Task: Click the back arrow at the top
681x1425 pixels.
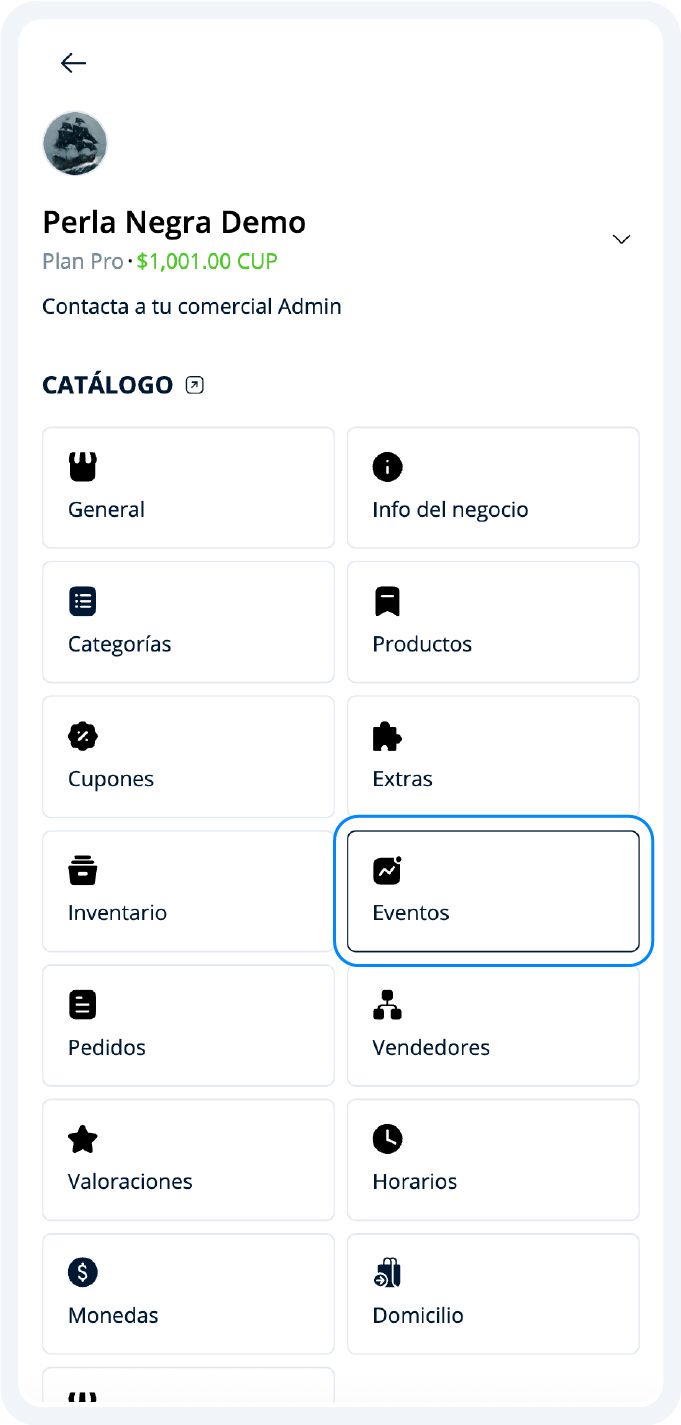Action: pos(73,62)
